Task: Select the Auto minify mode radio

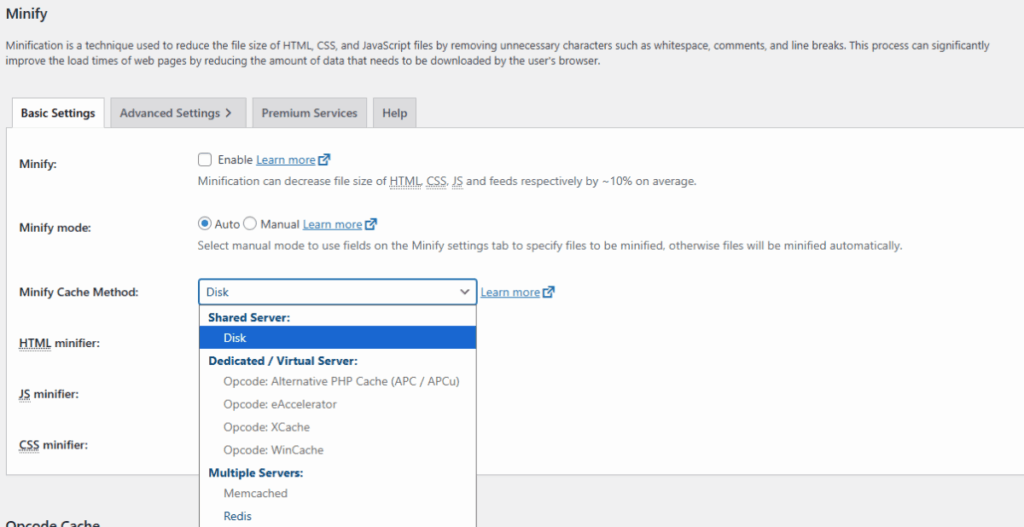Action: coord(205,224)
